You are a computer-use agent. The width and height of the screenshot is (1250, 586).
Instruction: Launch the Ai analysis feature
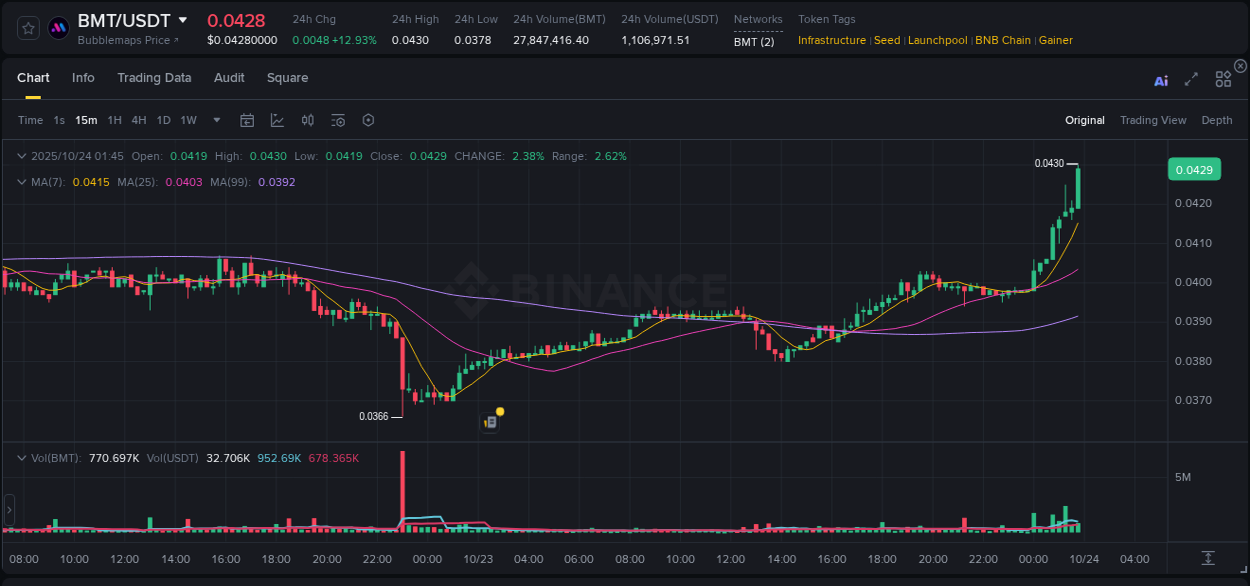[x=1160, y=81]
